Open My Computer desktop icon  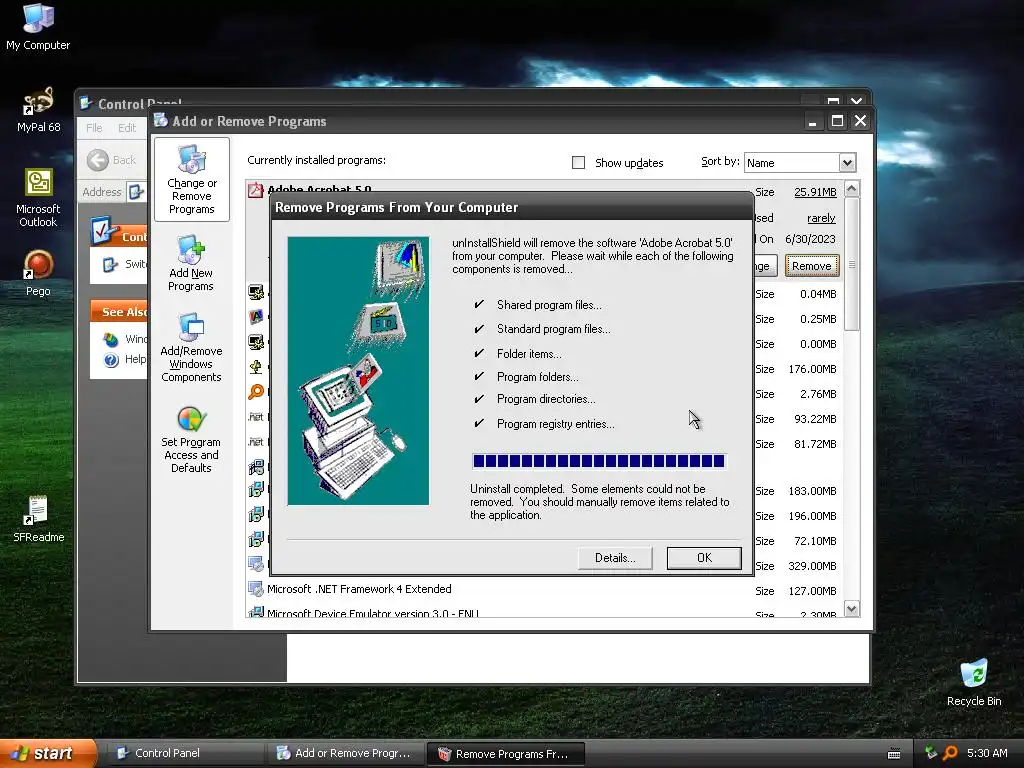38,27
